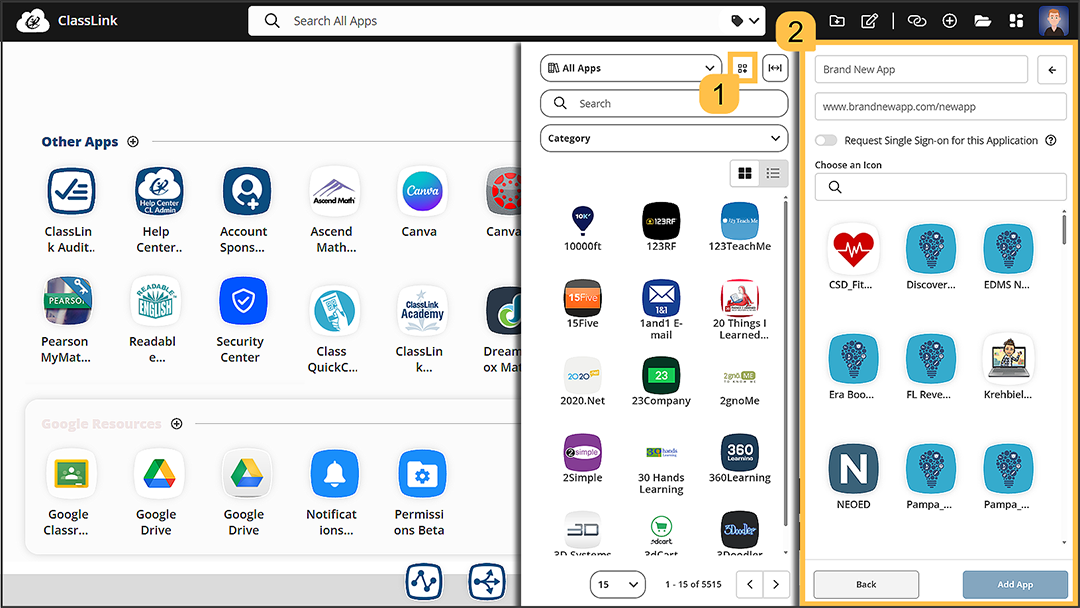Click the app URL field
This screenshot has height=608, width=1080.
(x=940, y=107)
